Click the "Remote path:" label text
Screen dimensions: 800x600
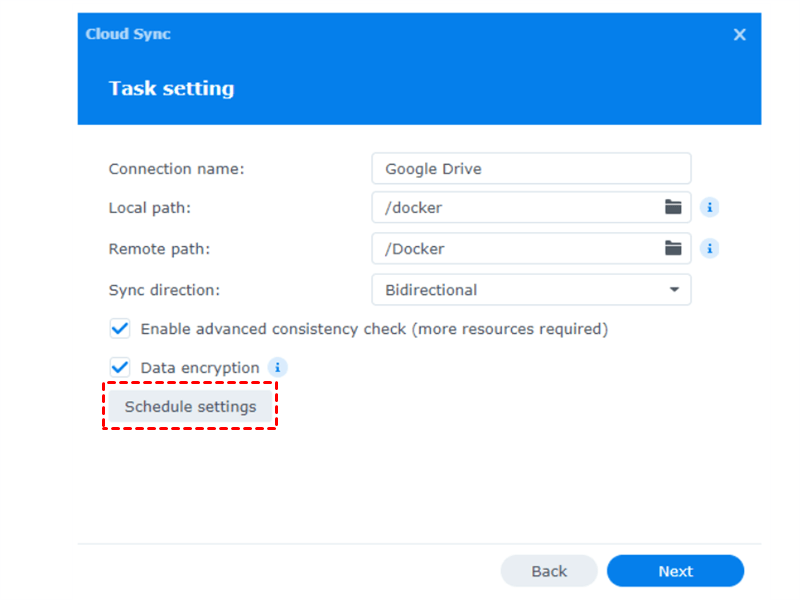click(159, 249)
